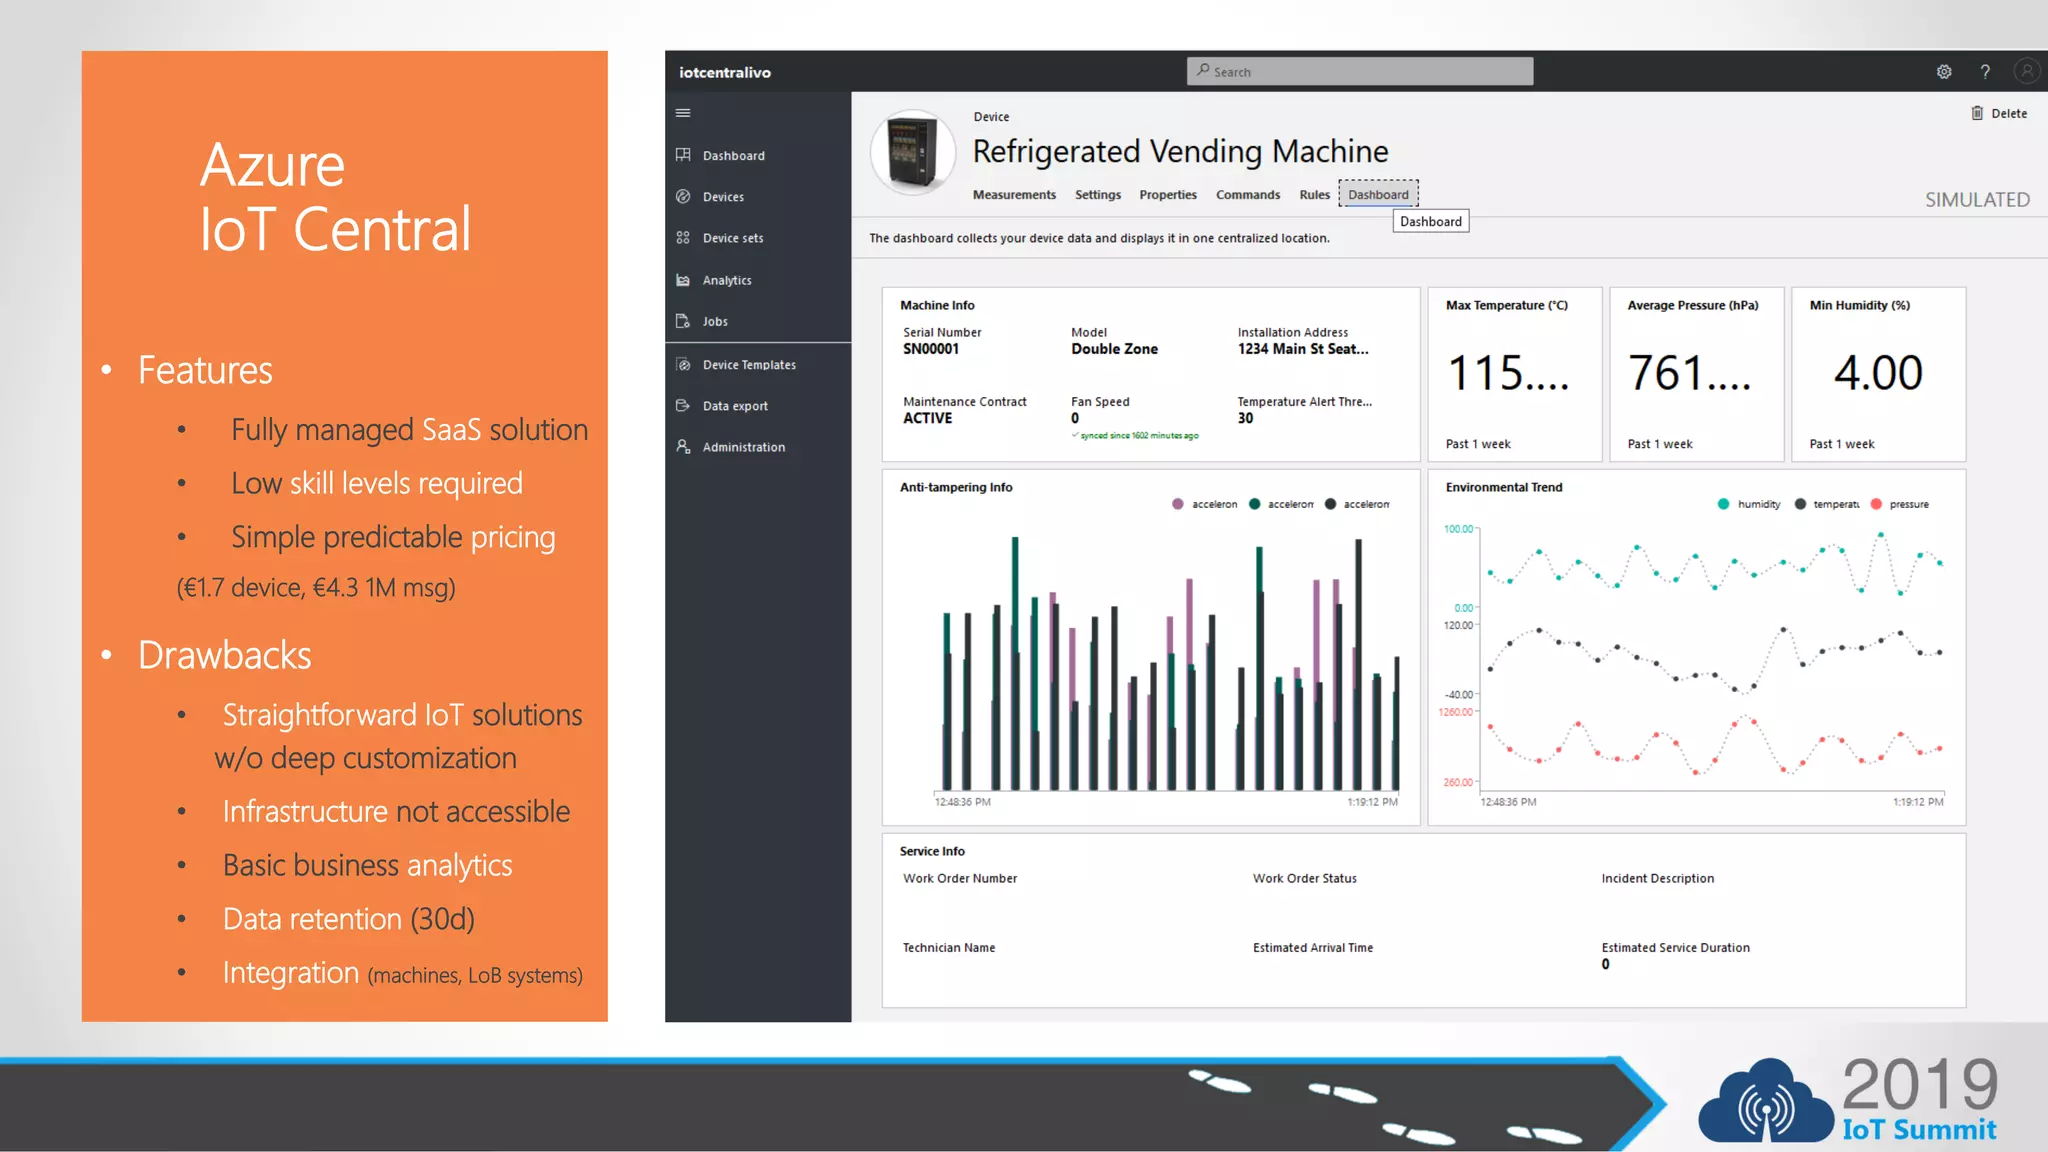Viewport: 2048px width, 1152px height.
Task: Toggle the temperature legend dot
Action: click(x=1800, y=504)
